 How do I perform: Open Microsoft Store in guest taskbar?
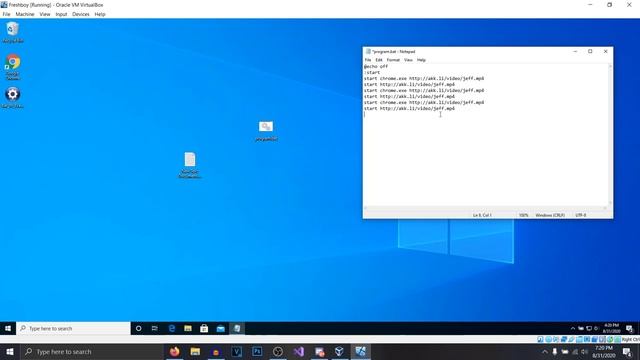coord(204,328)
